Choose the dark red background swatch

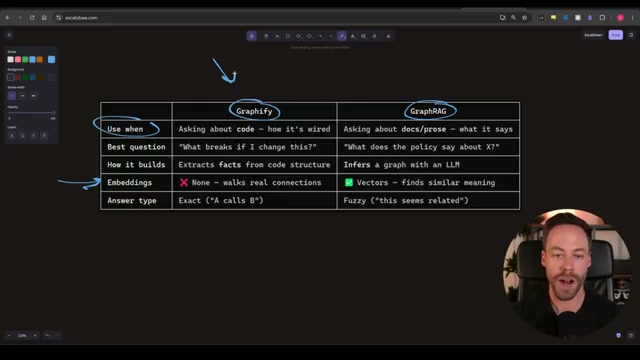(18, 77)
